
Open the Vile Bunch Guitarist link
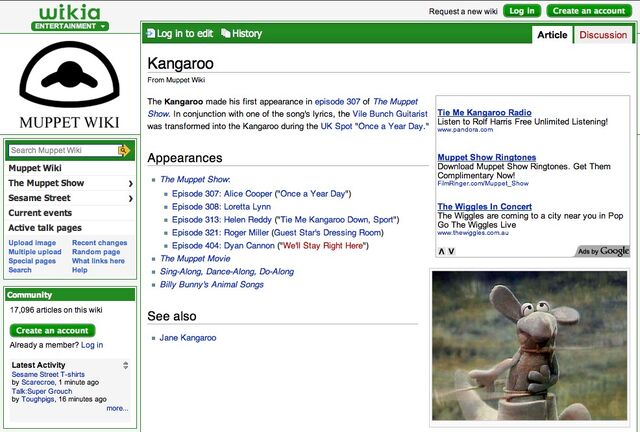point(390,114)
